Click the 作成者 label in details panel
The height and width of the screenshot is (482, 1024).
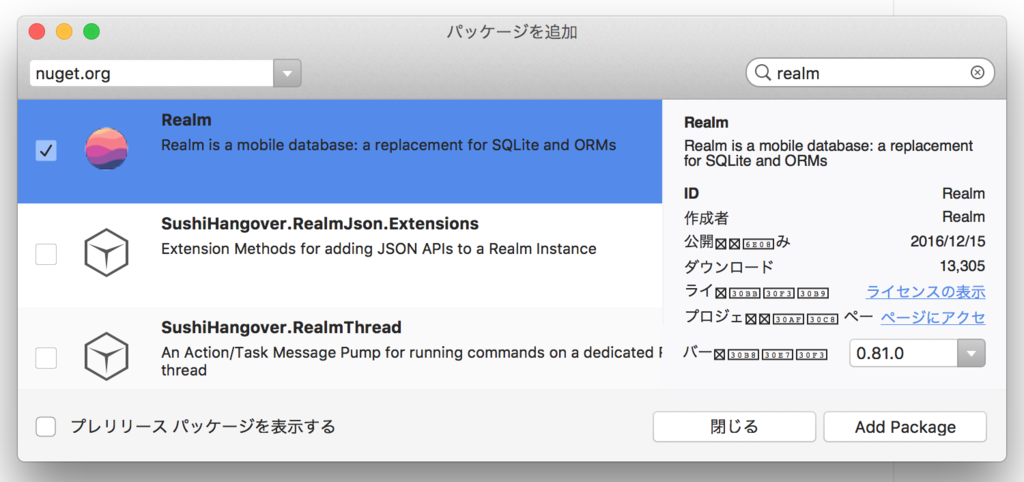pos(706,217)
